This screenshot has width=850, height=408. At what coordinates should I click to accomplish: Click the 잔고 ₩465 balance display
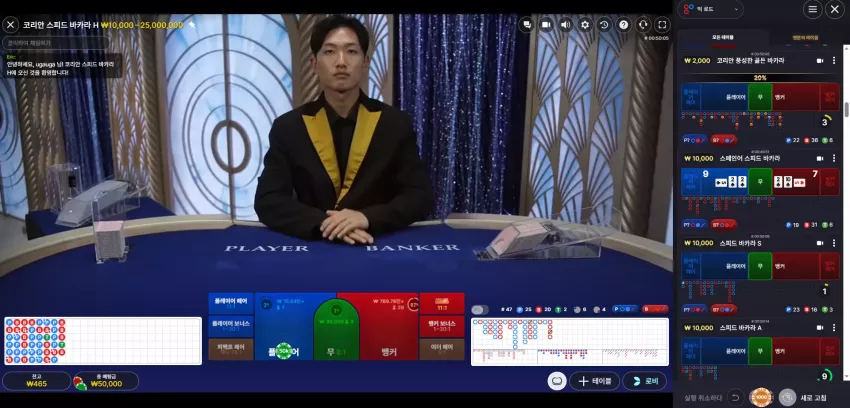(x=36, y=381)
